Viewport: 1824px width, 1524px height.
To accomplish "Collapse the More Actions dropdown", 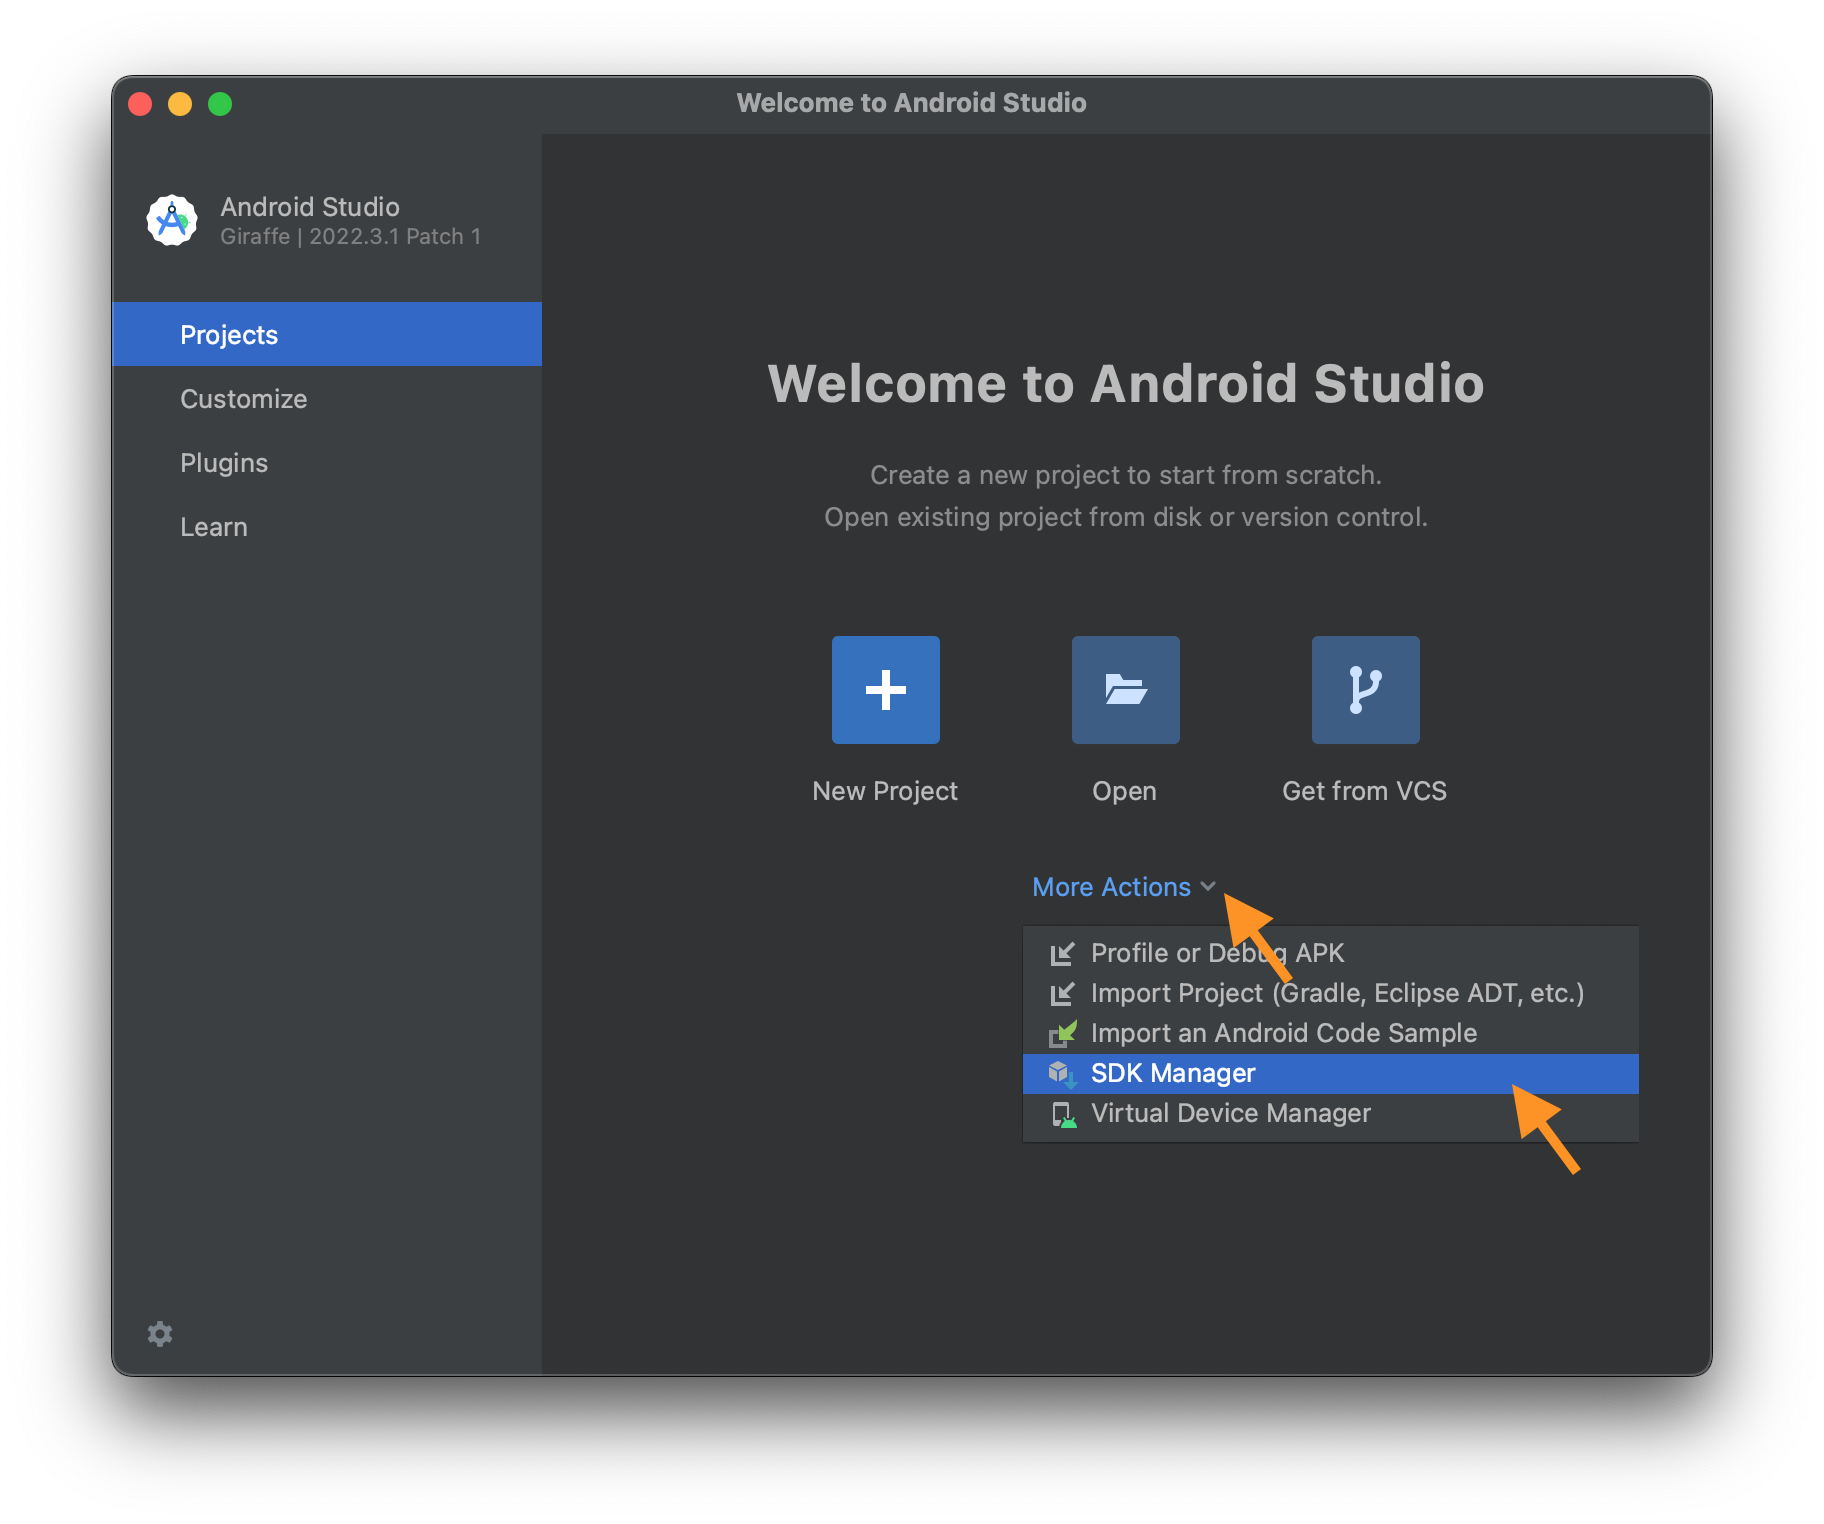I will pyautogui.click(x=1111, y=887).
